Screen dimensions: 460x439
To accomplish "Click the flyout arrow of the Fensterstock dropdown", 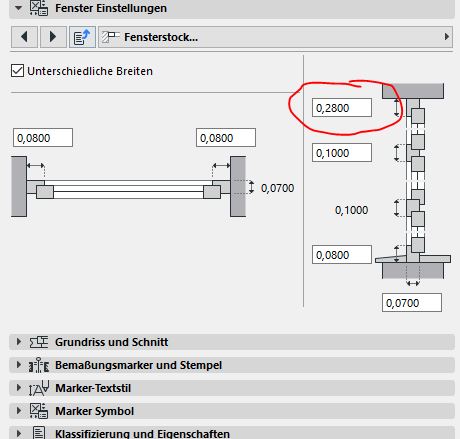I will coord(447,37).
